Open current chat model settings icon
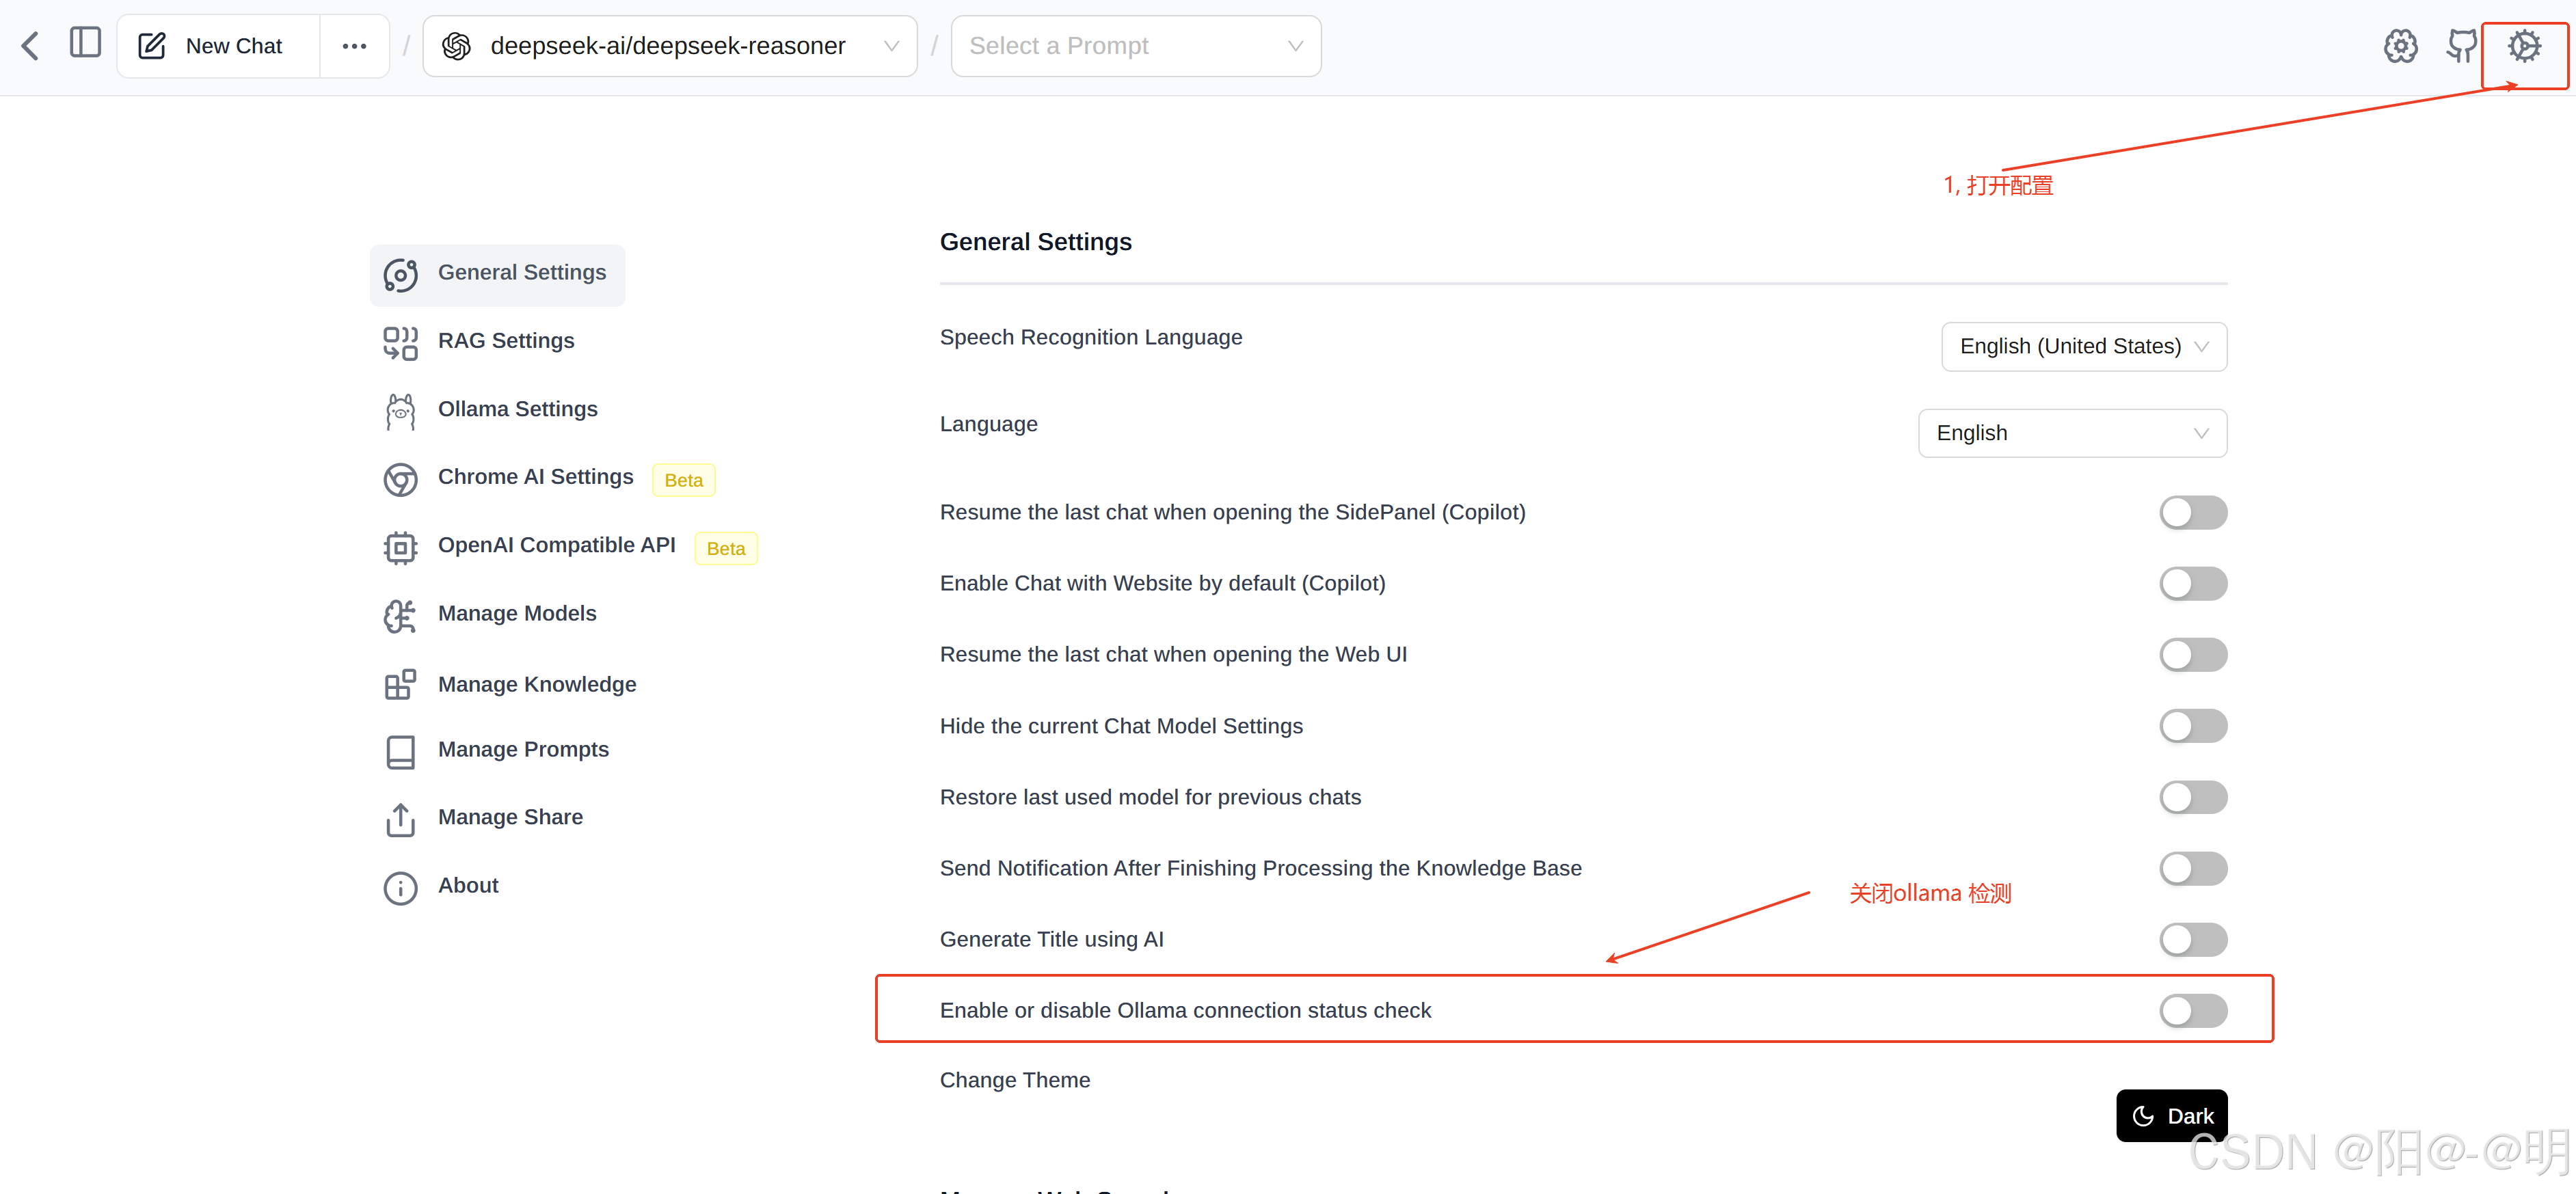 (x=2400, y=46)
